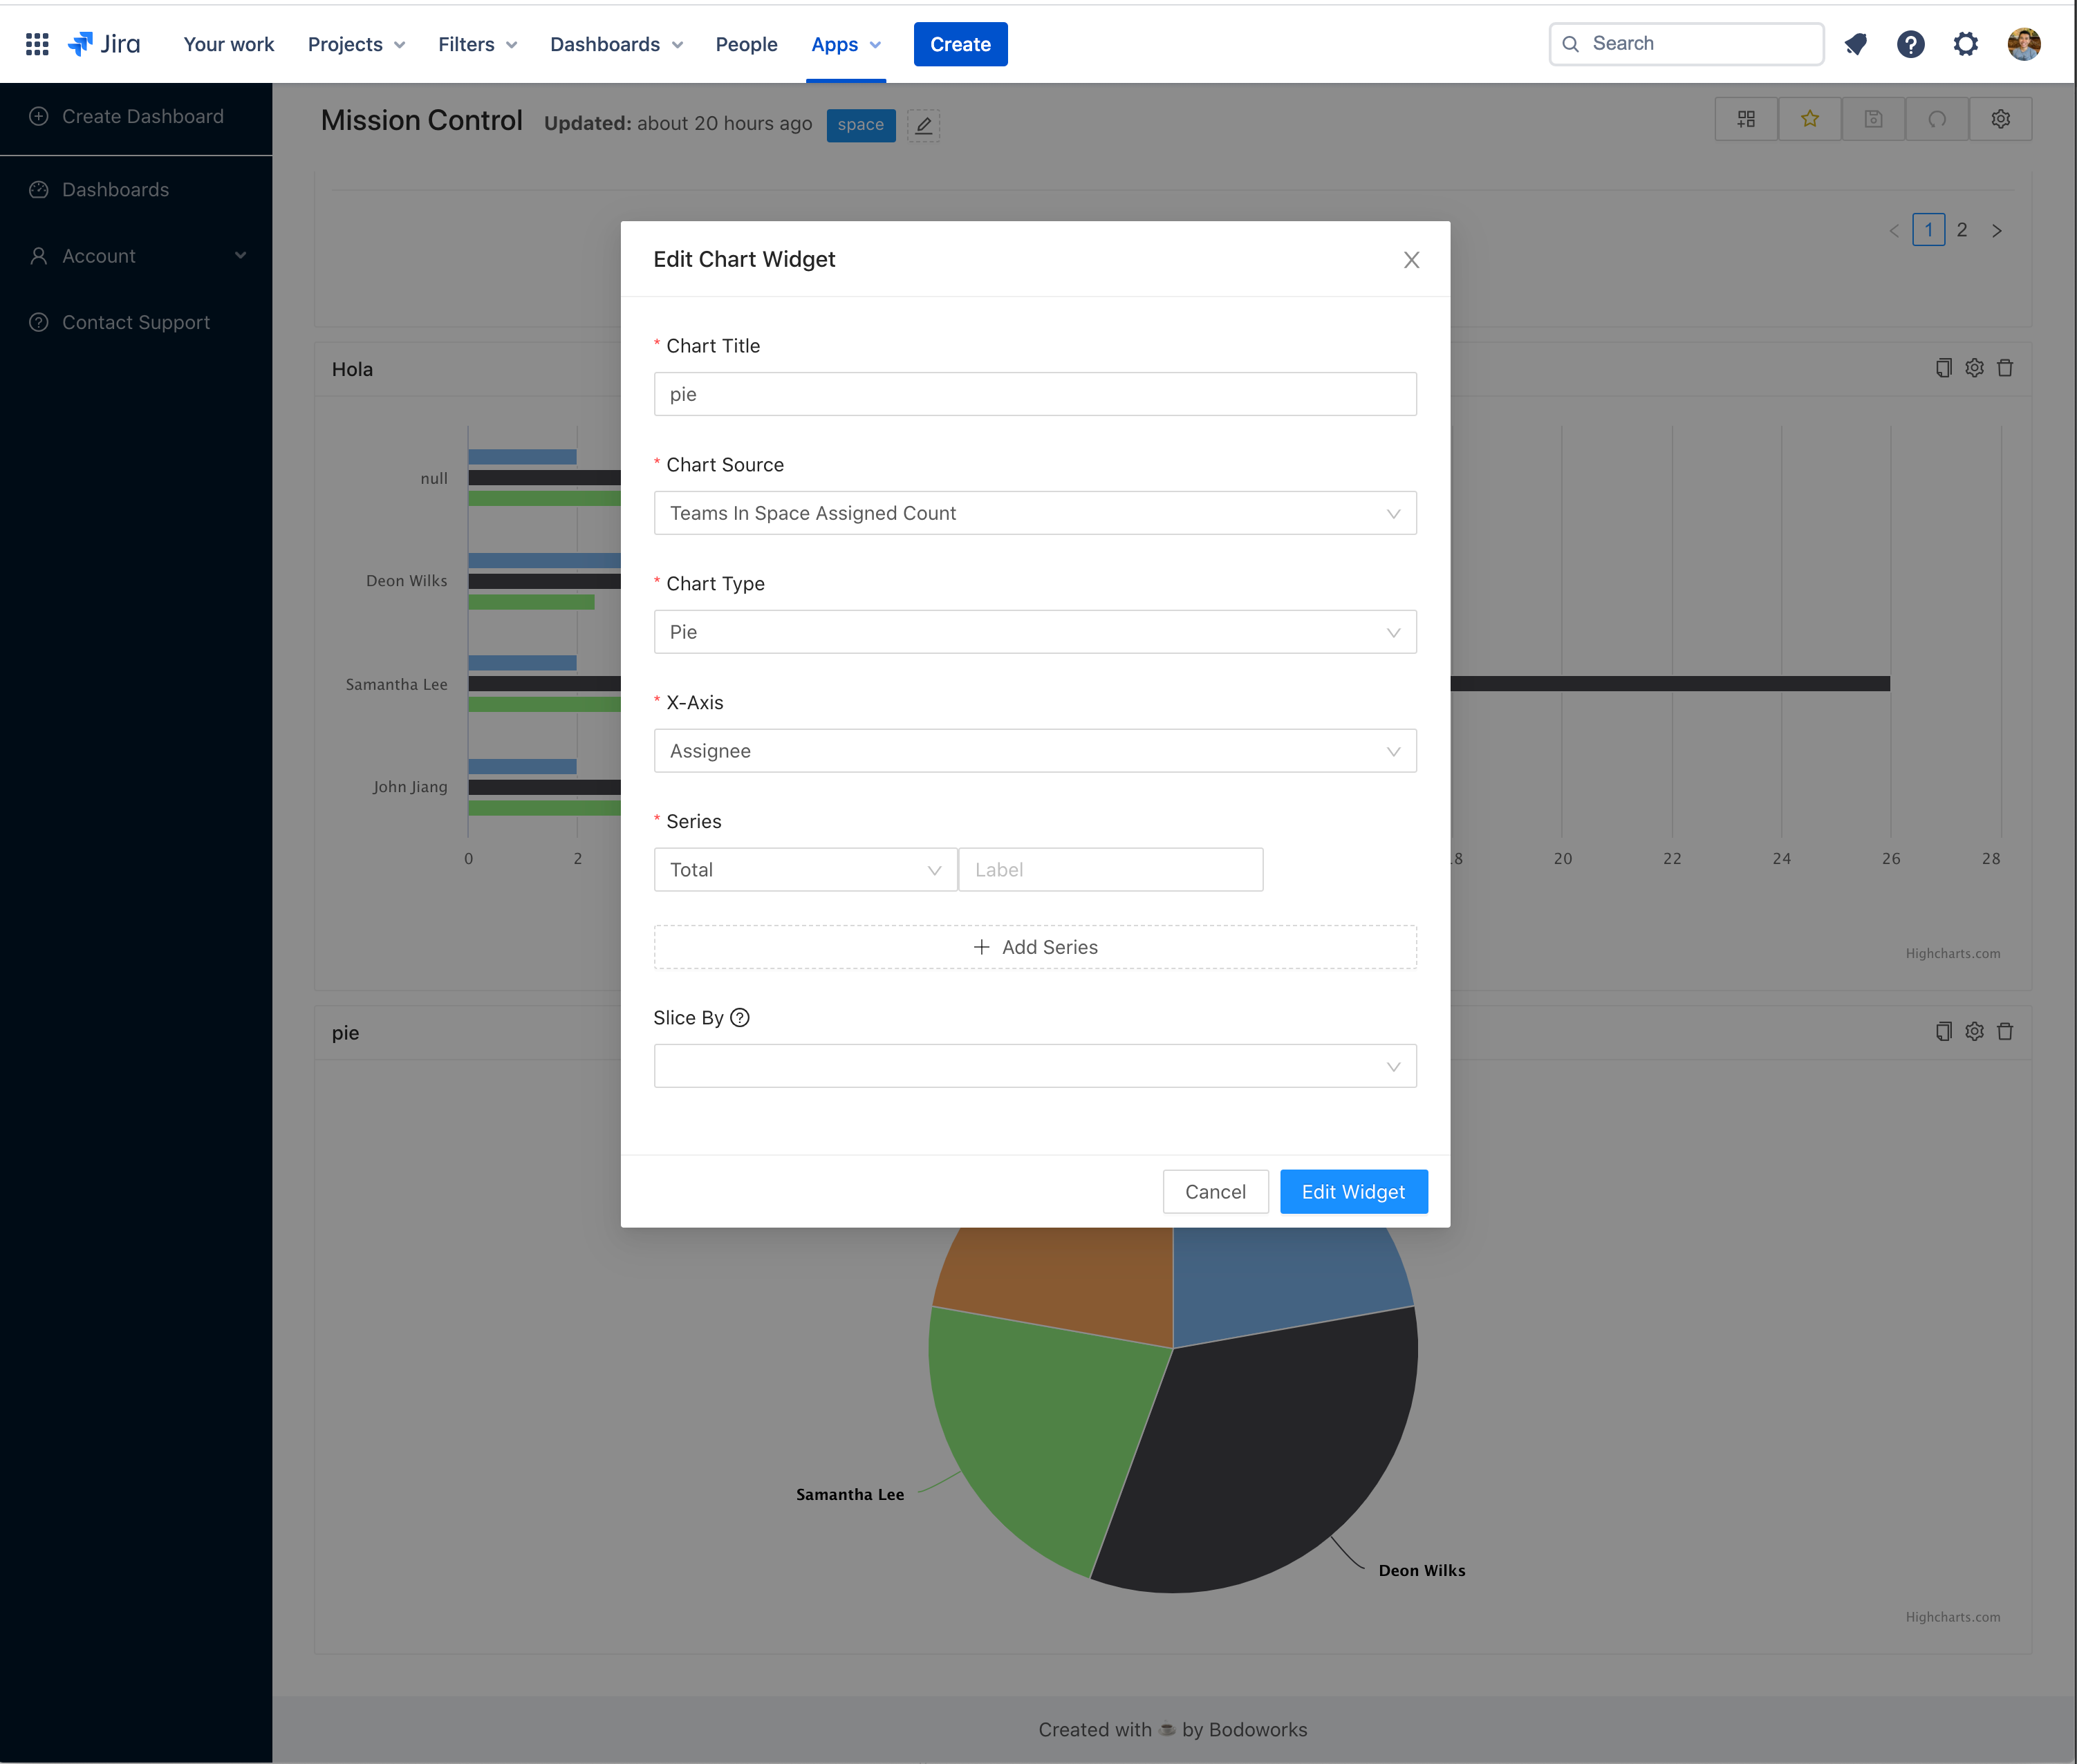Open the Chart Source dropdown
The height and width of the screenshot is (1764, 2077).
point(1035,513)
